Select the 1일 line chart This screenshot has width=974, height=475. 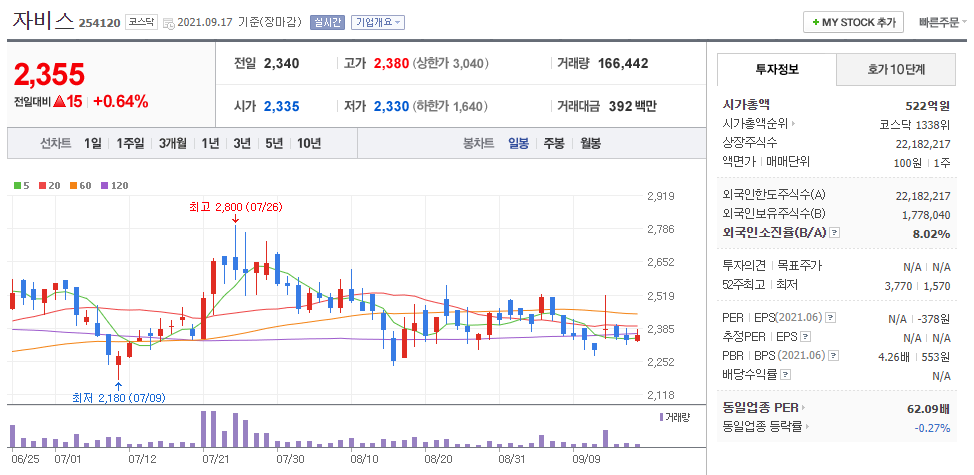click(x=93, y=144)
